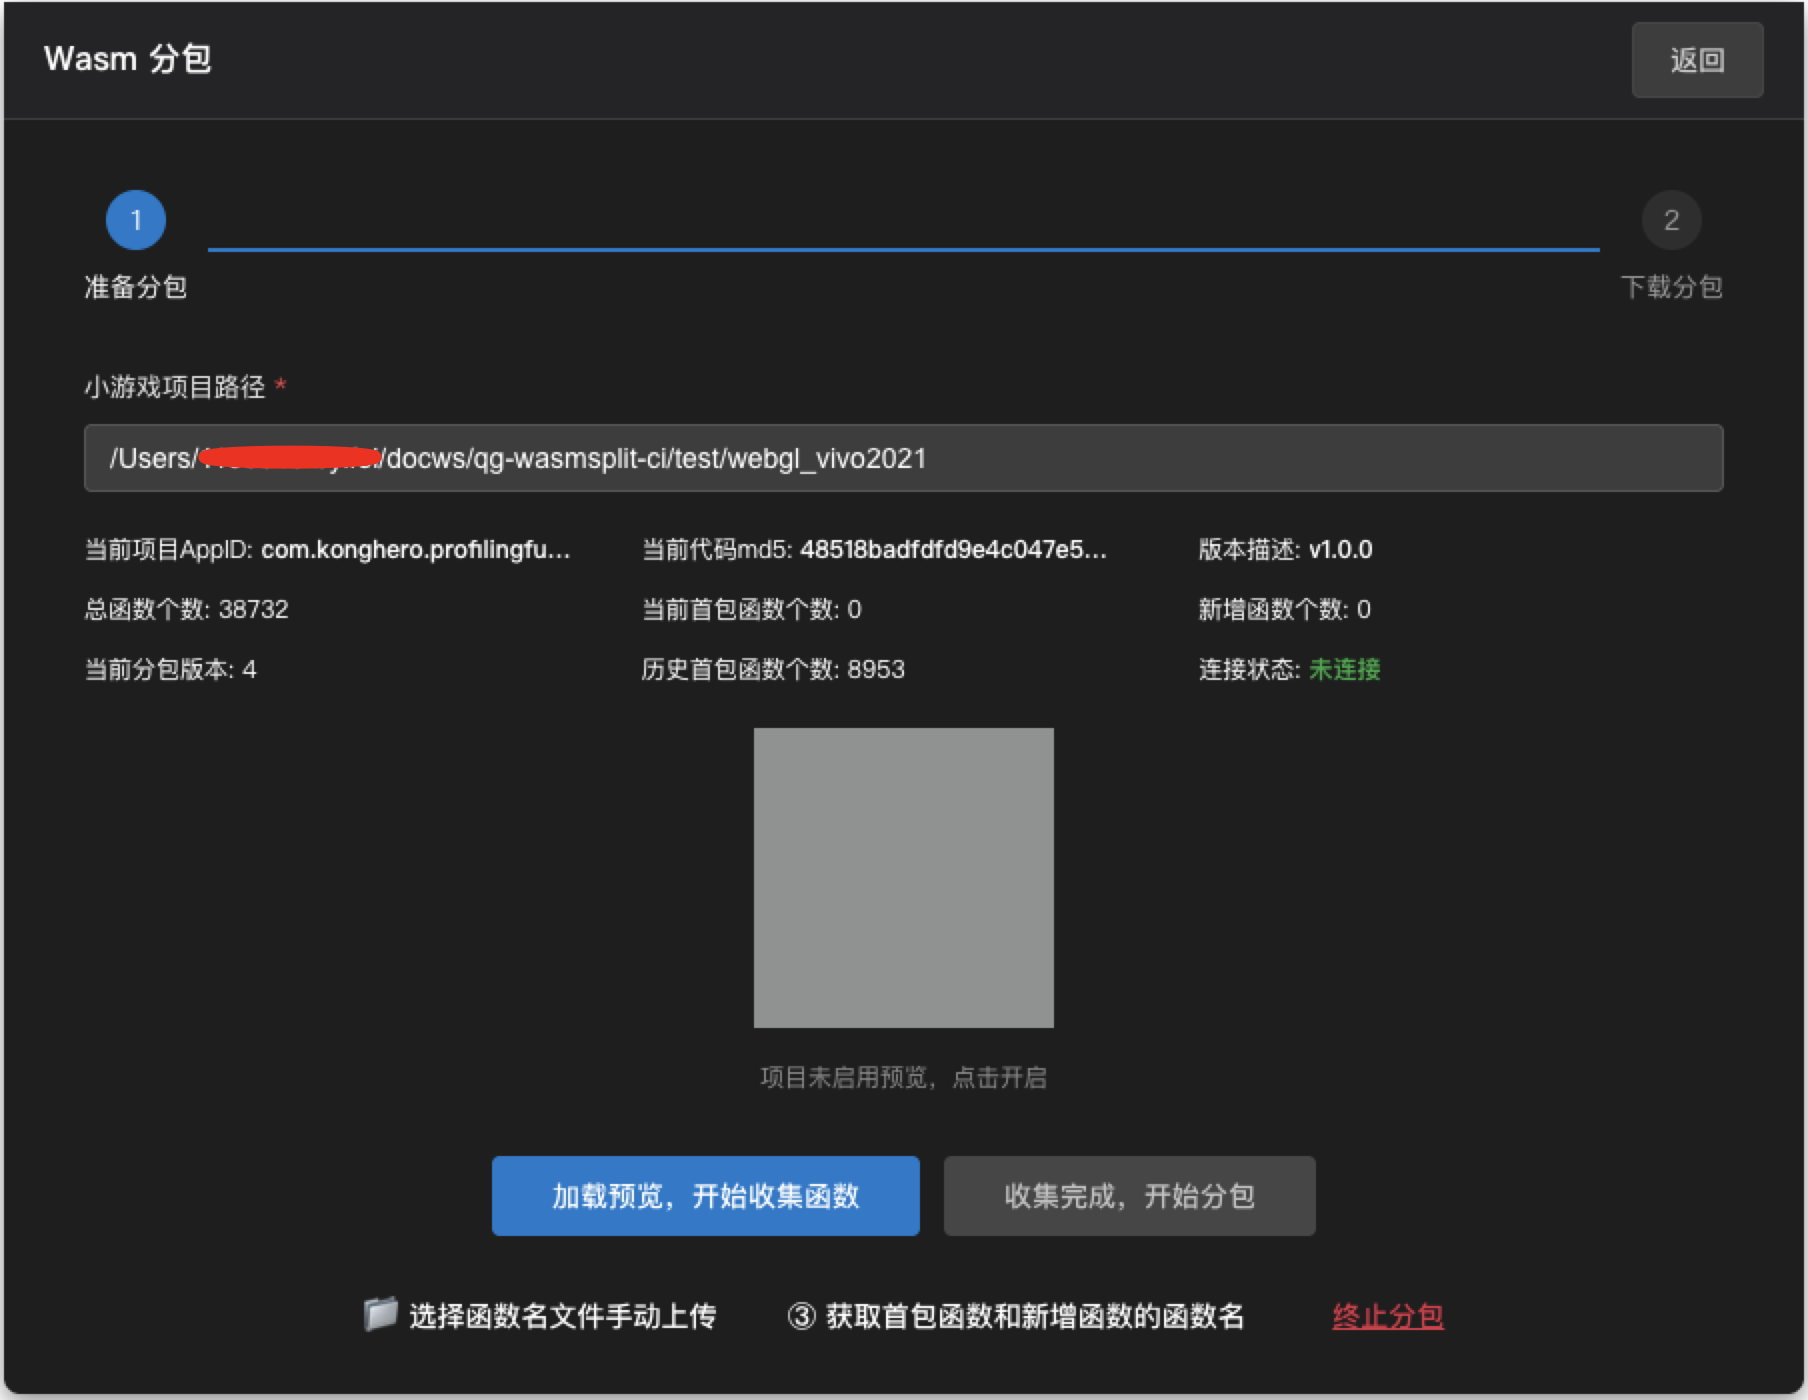Click the circled ③ icon
Viewport: 1808px width, 1400px height.
tap(801, 1316)
